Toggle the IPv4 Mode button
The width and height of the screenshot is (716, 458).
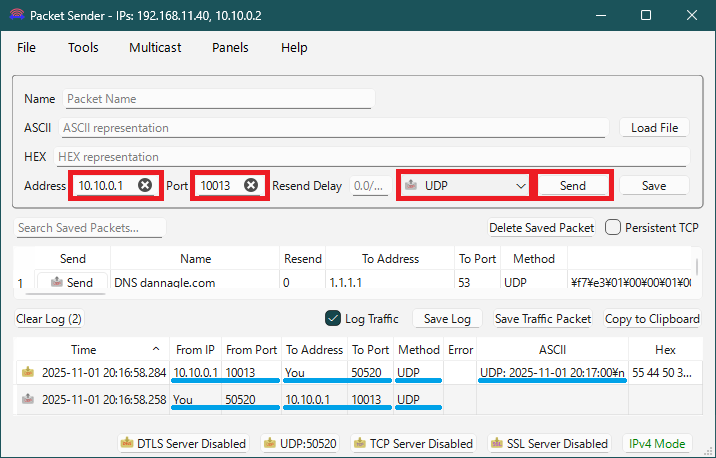(656, 443)
